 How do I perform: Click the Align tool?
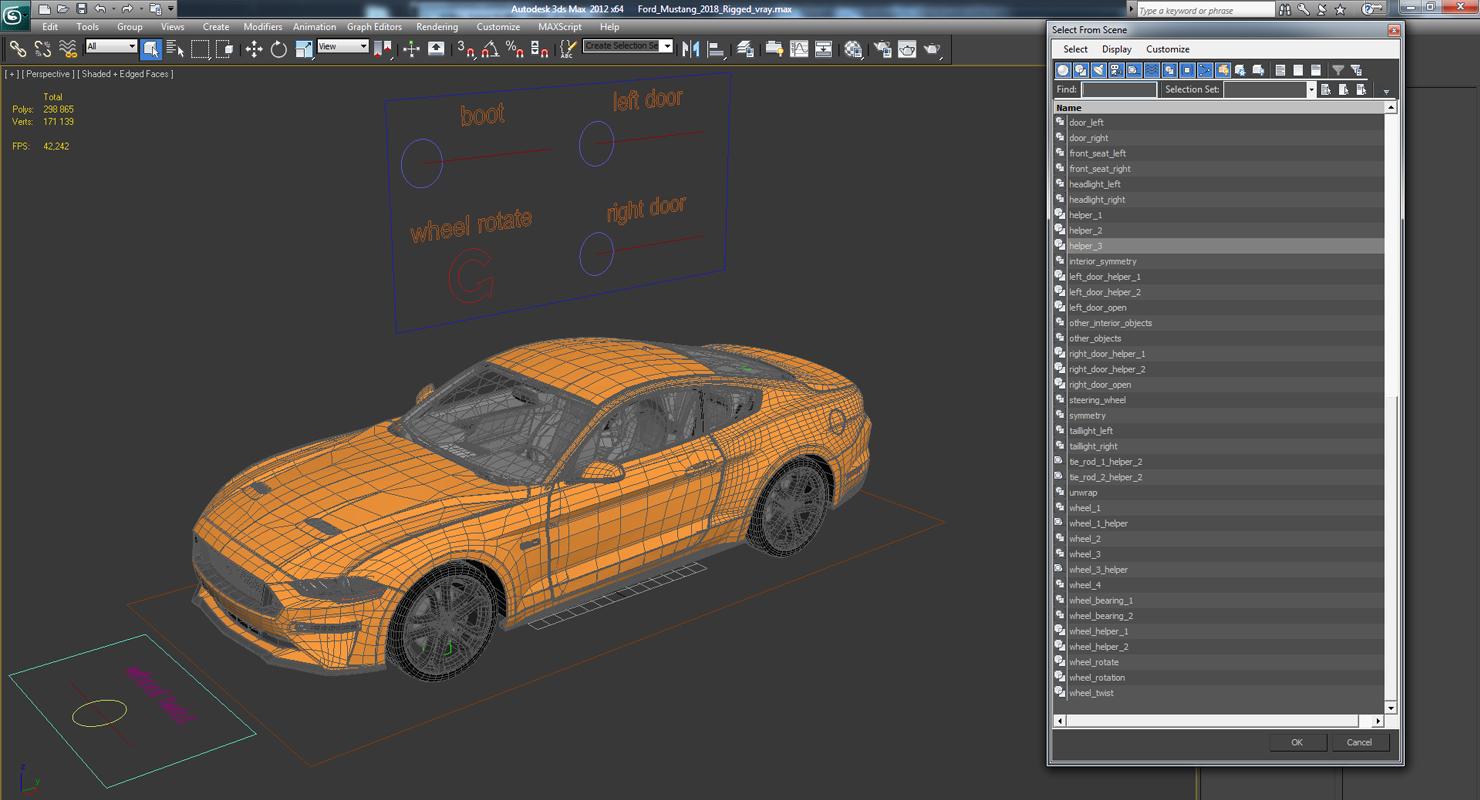pos(716,49)
